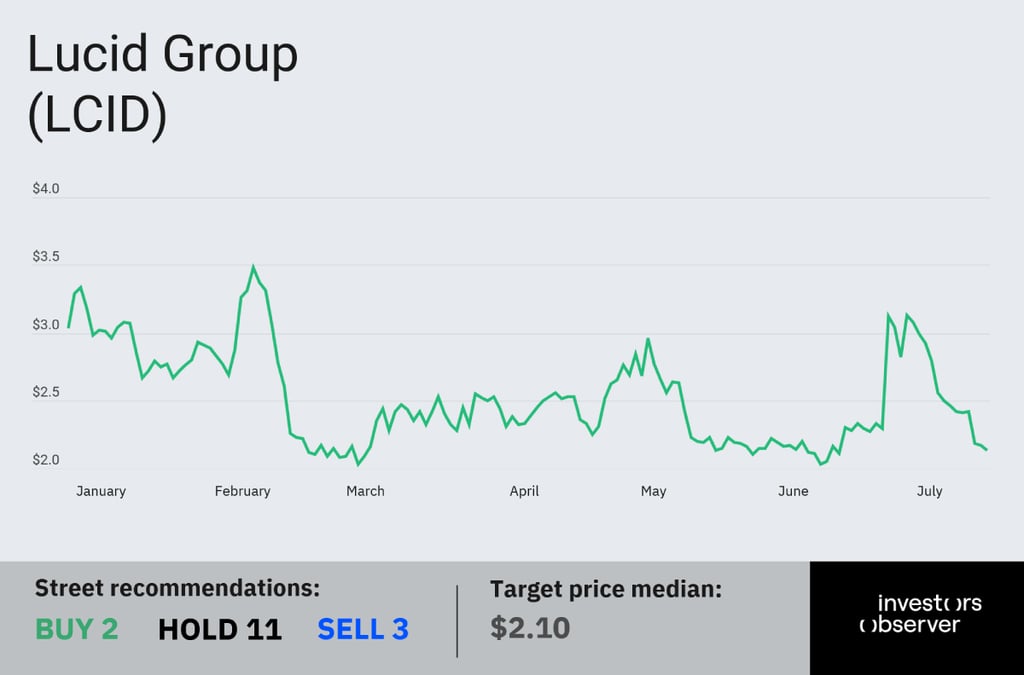Select the May axis label
The width and height of the screenshot is (1024, 675).
[x=653, y=492]
